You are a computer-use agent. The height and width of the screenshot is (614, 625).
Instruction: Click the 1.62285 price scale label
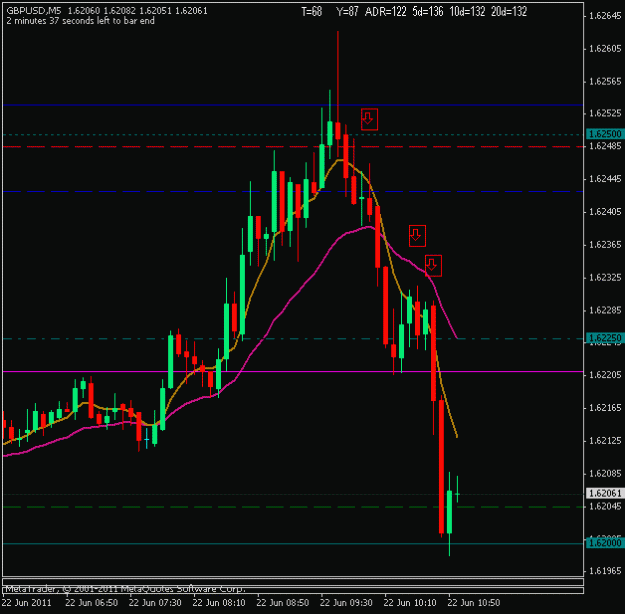coord(605,310)
